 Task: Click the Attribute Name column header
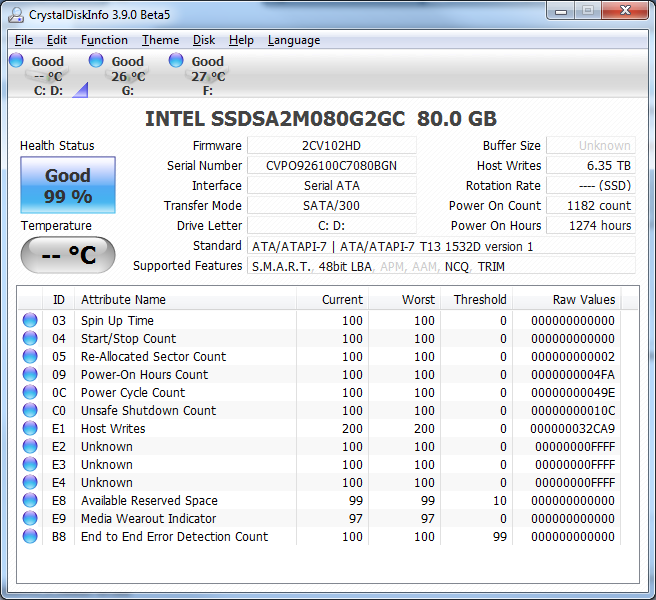[x=185, y=300]
